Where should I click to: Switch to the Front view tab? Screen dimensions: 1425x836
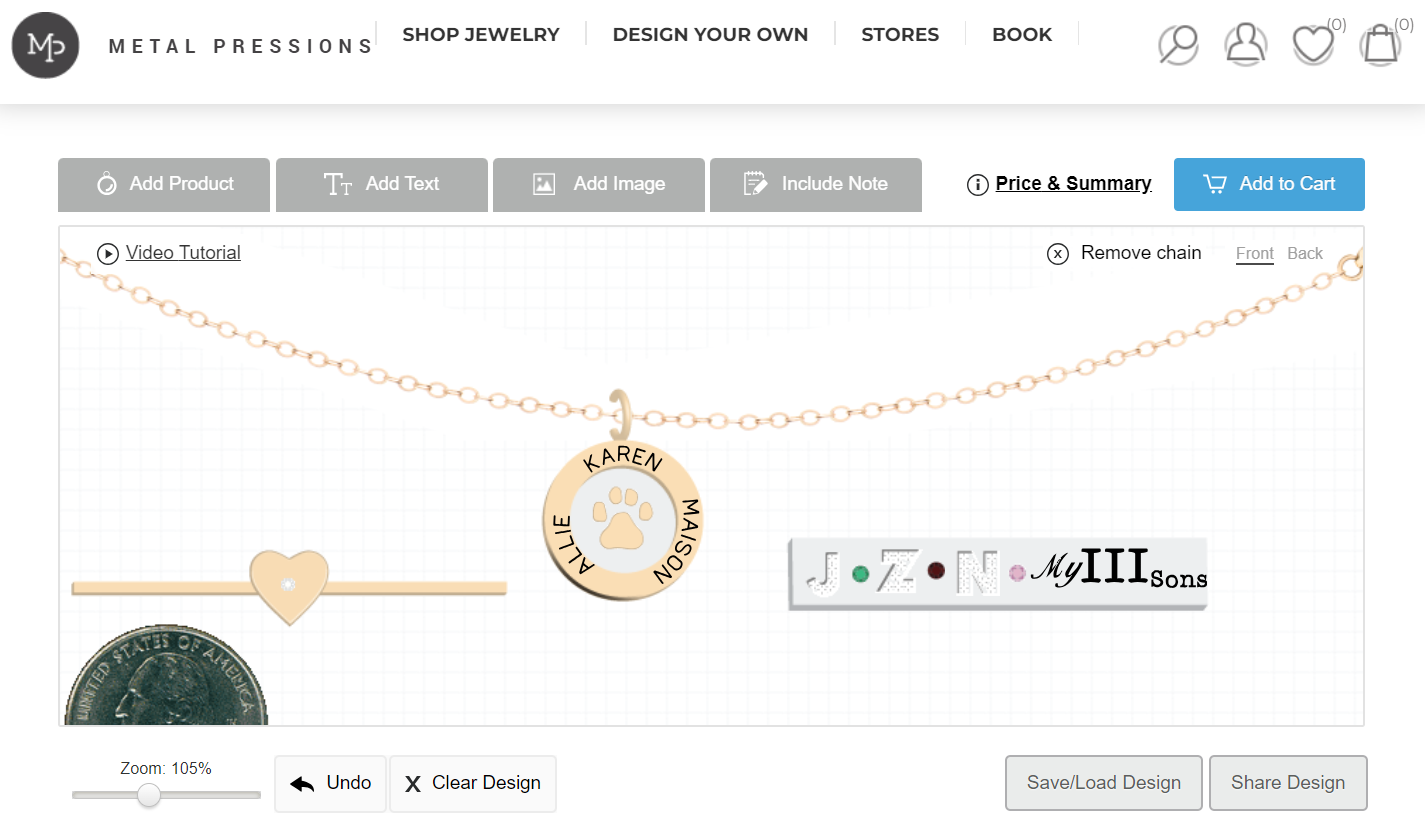(x=1255, y=254)
